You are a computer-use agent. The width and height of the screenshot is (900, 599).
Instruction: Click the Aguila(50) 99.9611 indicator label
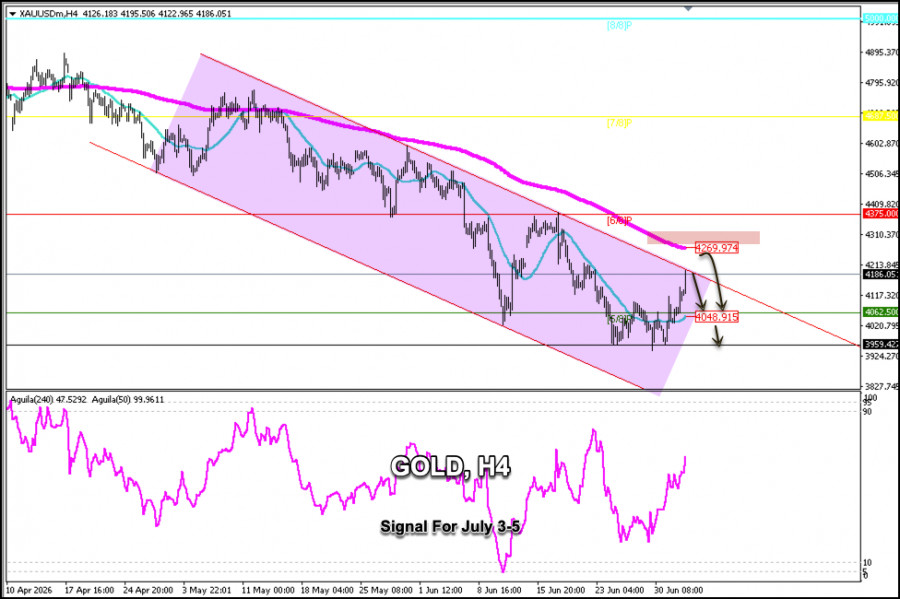pyautogui.click(x=128, y=399)
